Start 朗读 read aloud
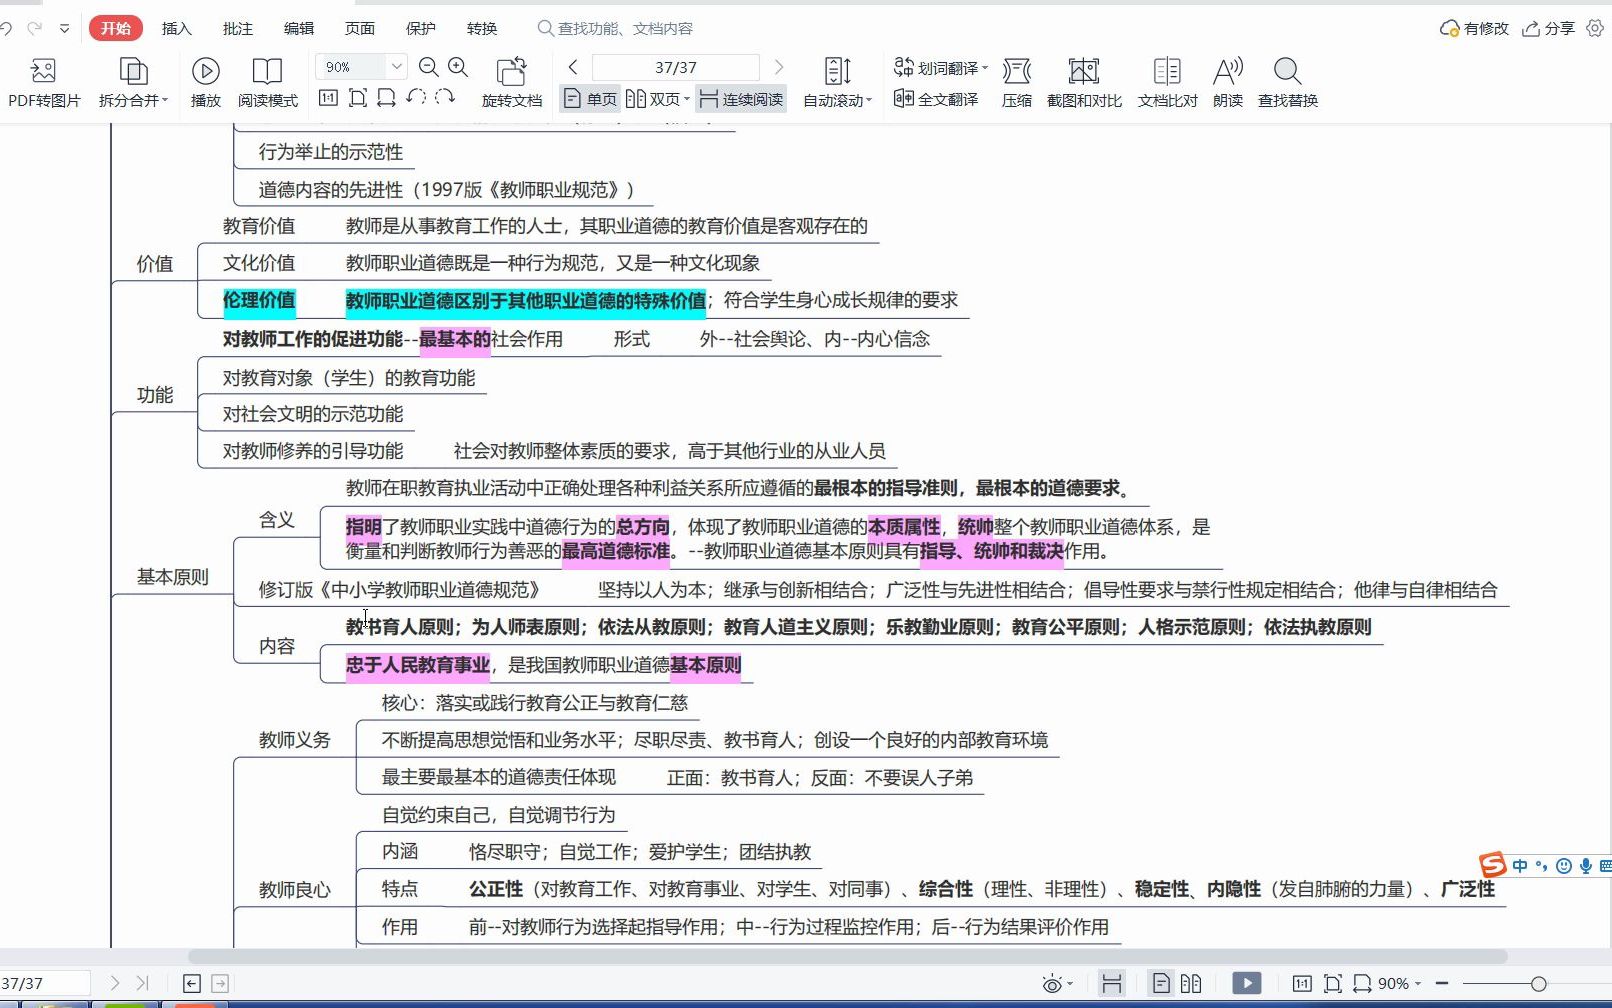The width and height of the screenshot is (1612, 1008). pos(1227,82)
